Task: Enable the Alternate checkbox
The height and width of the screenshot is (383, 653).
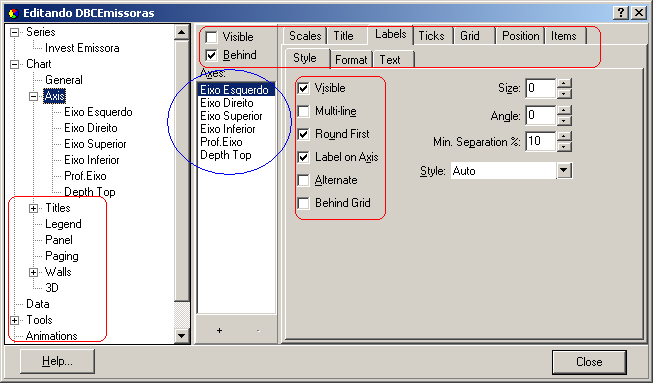Action: tap(304, 180)
